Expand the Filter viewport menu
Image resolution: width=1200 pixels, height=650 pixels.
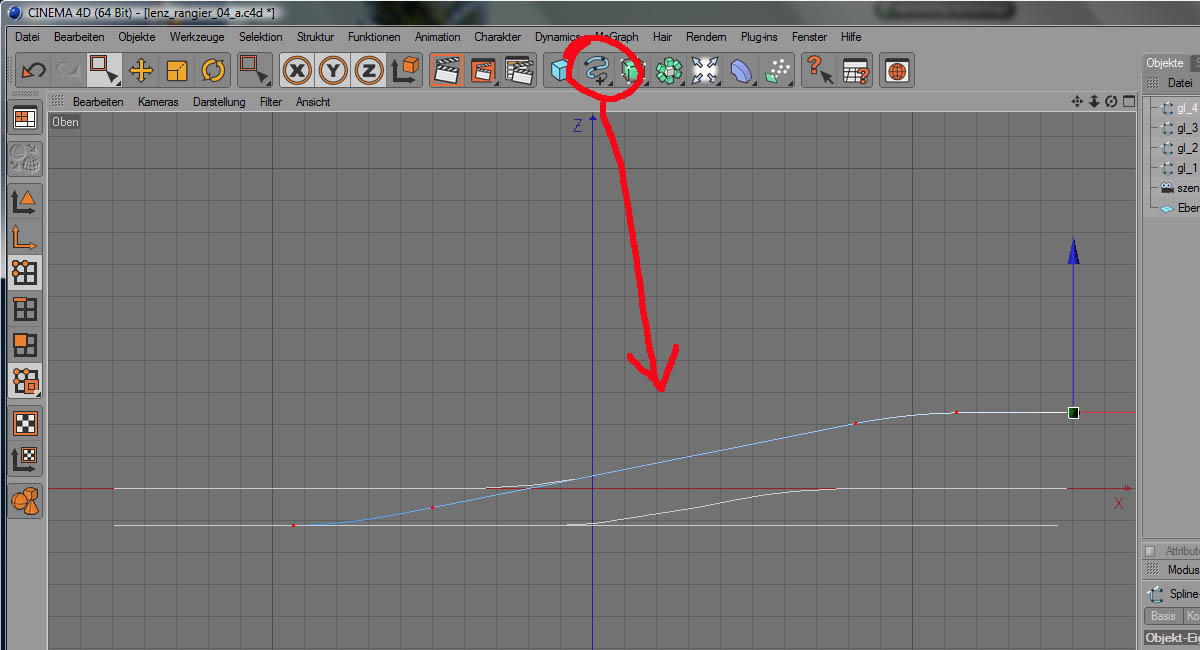pyautogui.click(x=271, y=102)
